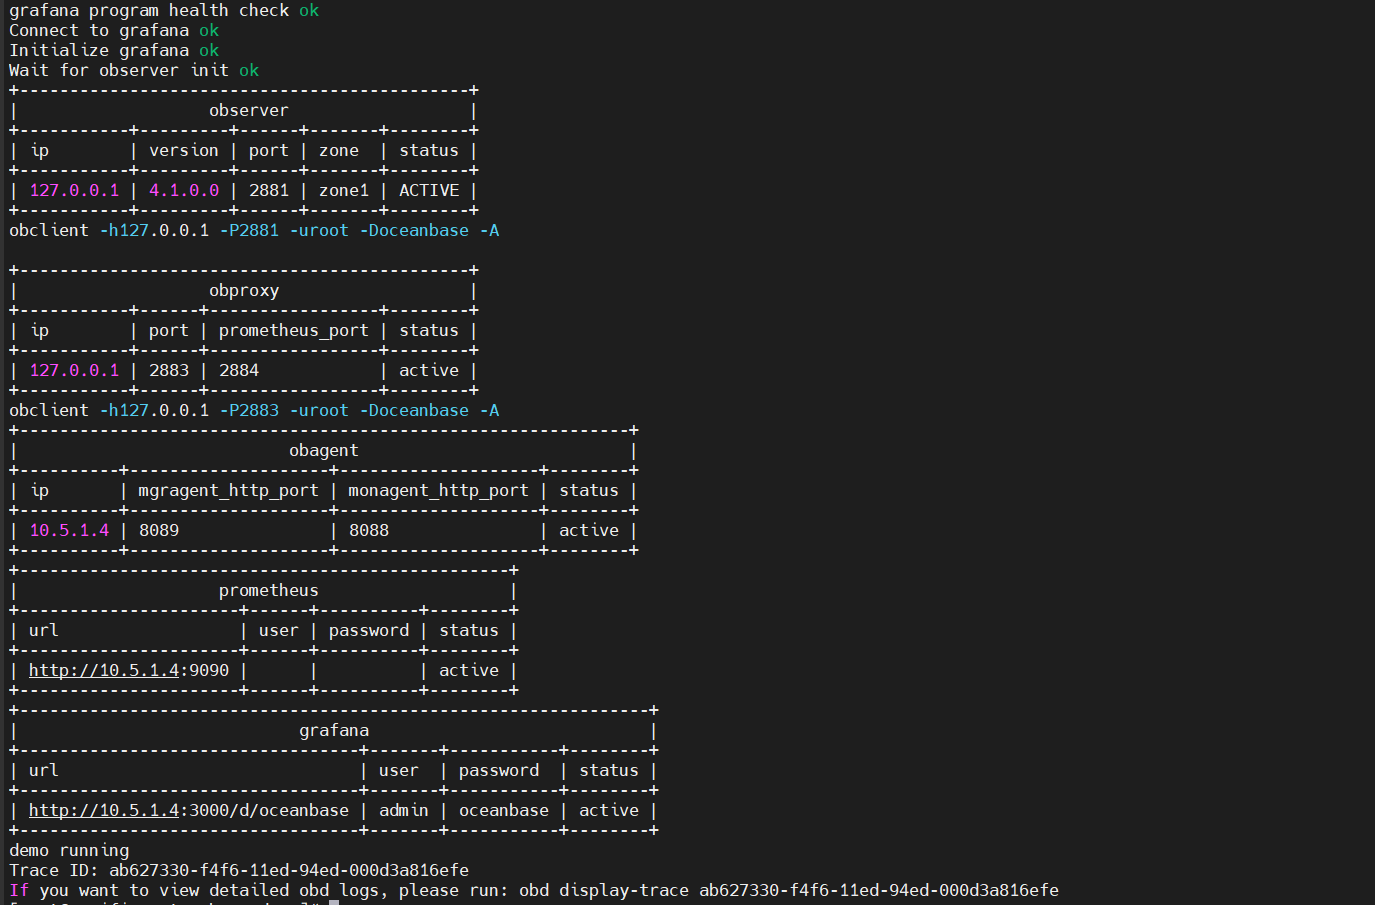Click obproxy port value 2883
1375x905 pixels.
tap(169, 371)
